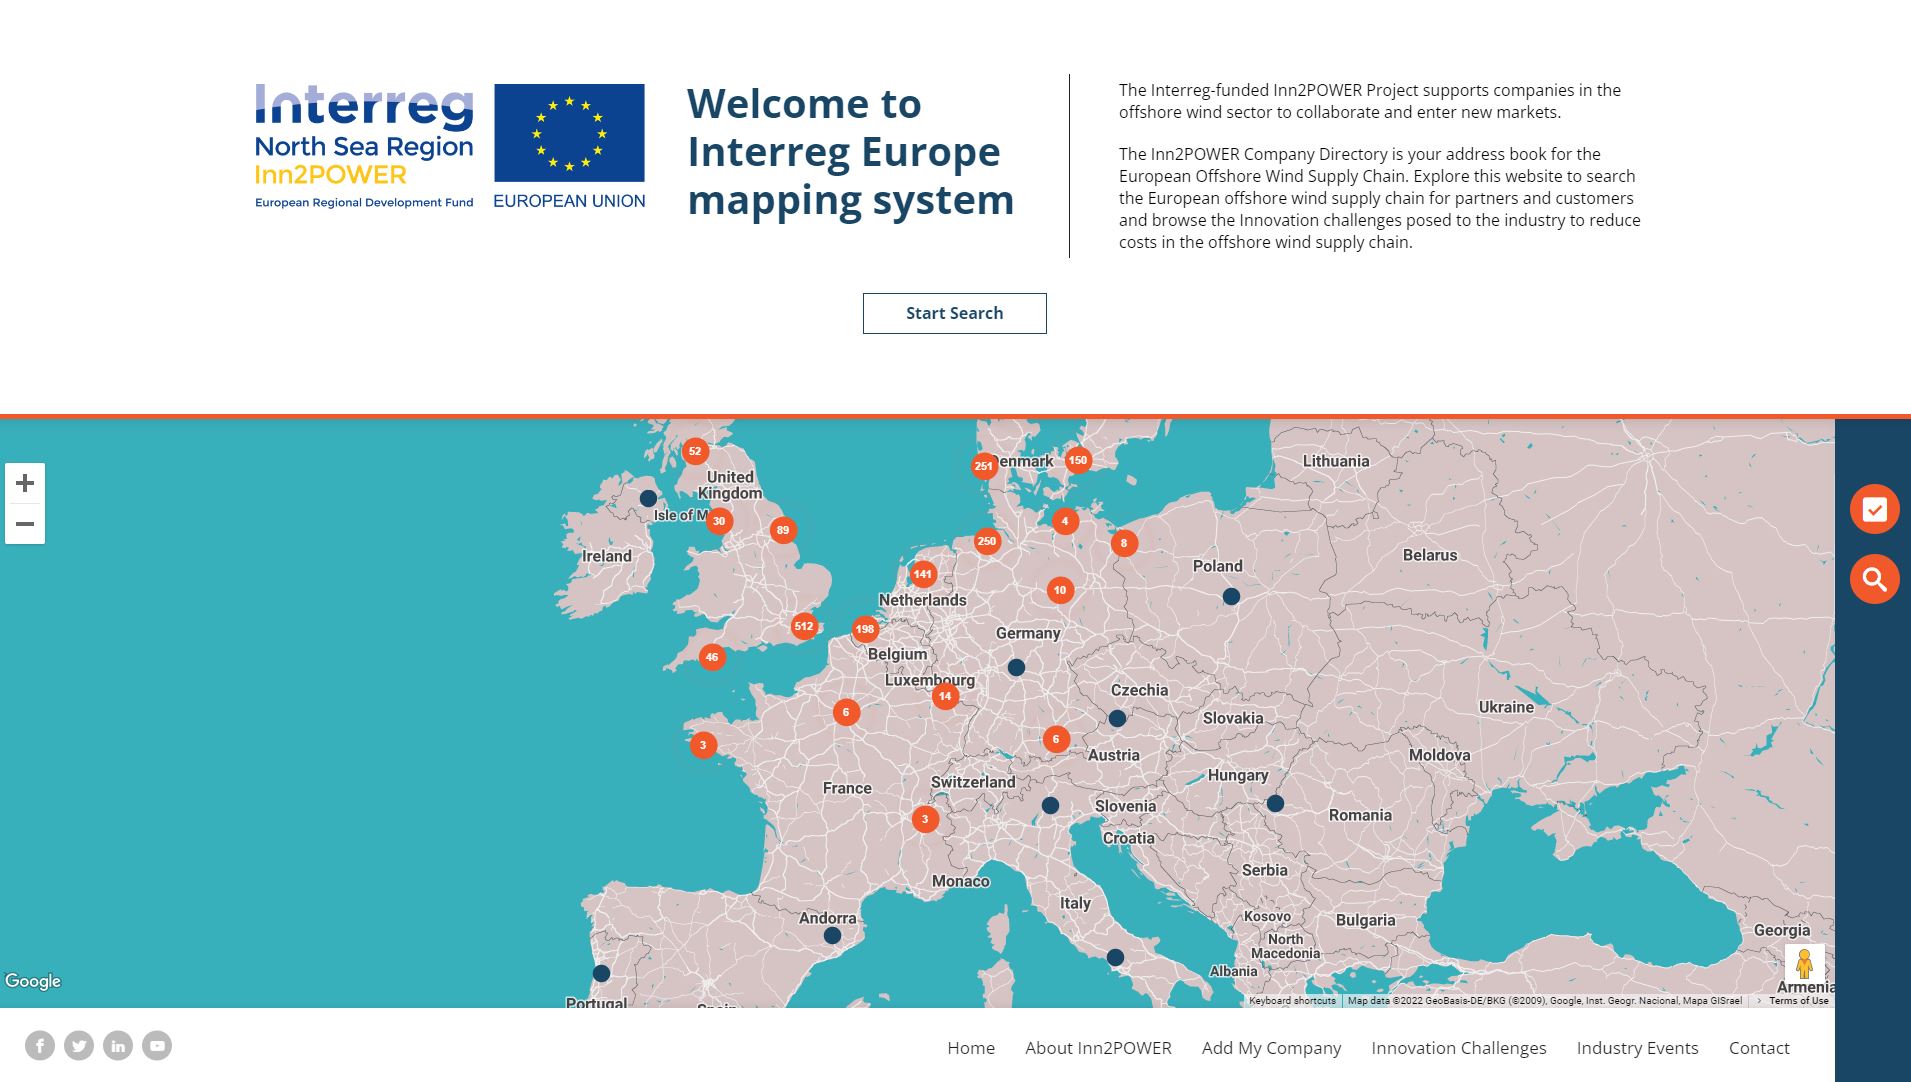The image size is (1911, 1082).
Task: Open Innovation Challenges page
Action: click(1458, 1048)
